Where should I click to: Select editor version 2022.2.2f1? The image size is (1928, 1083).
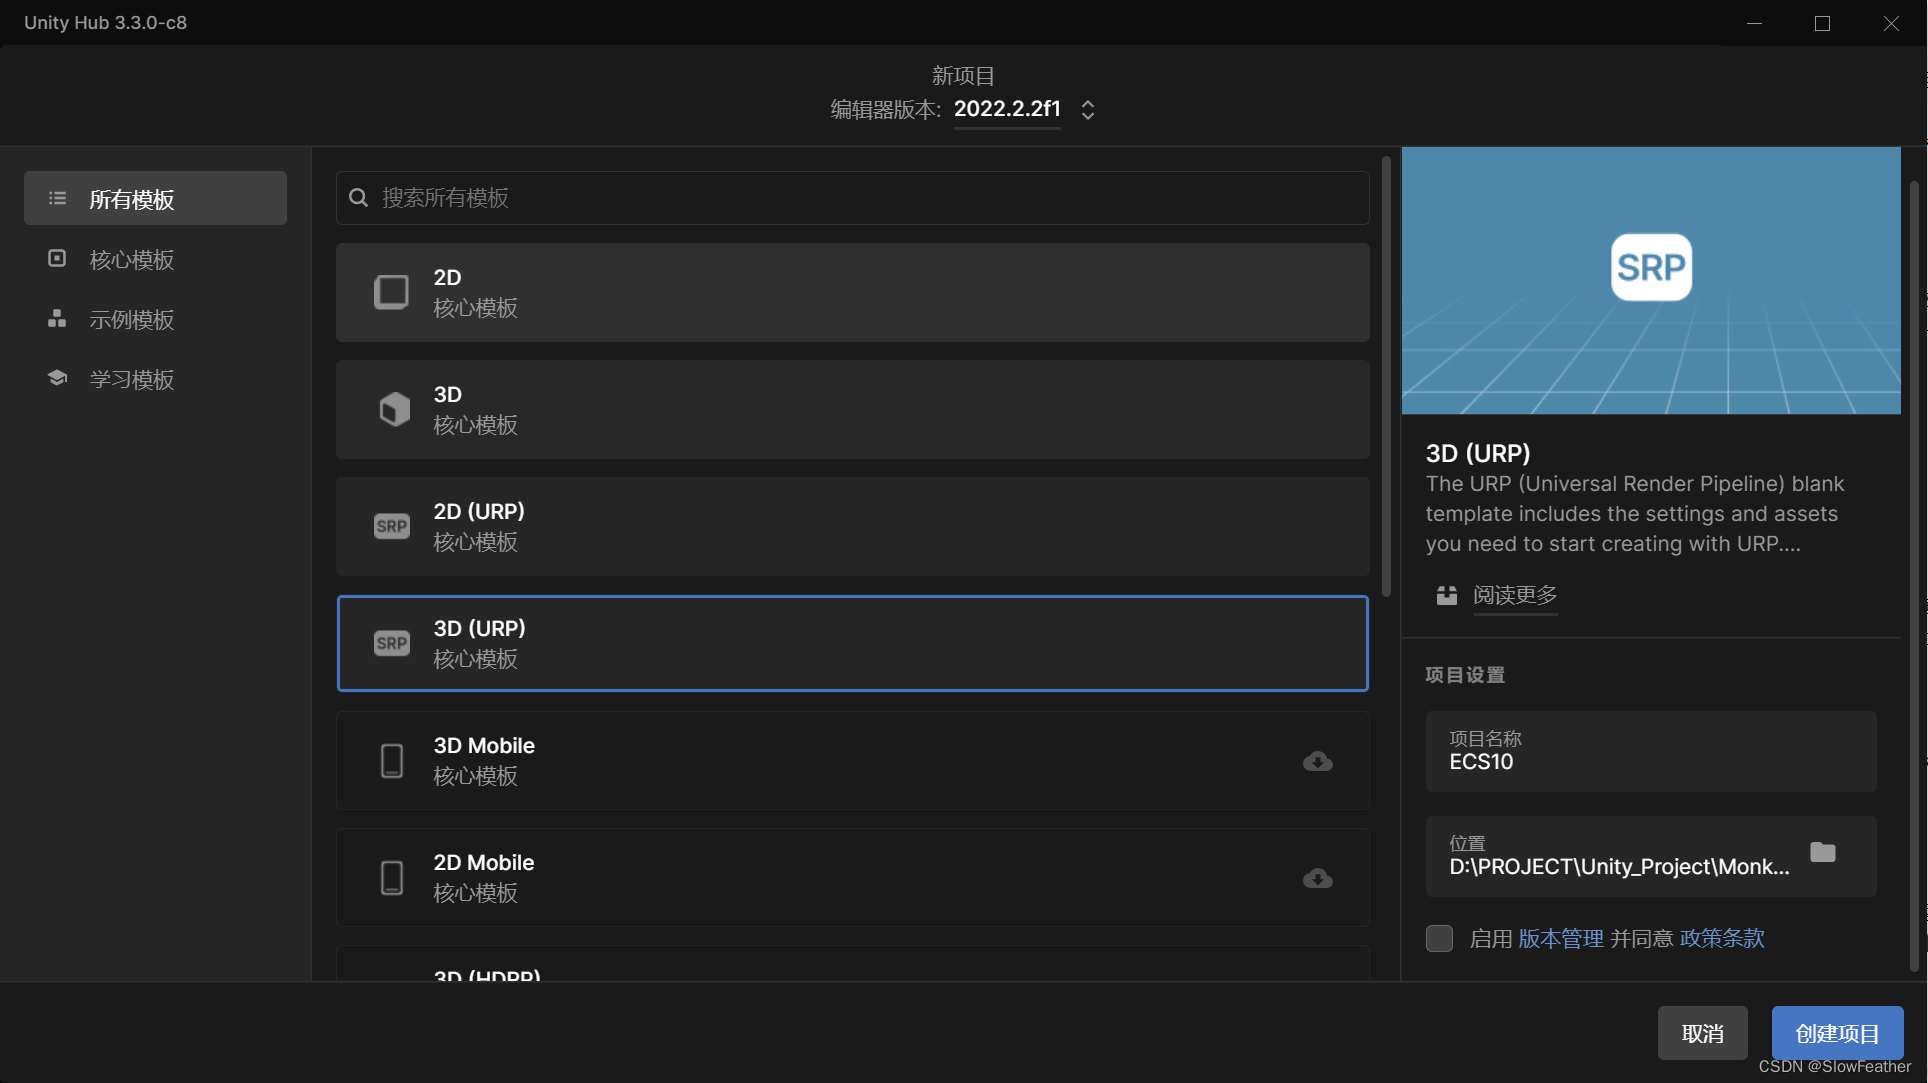coord(1007,109)
